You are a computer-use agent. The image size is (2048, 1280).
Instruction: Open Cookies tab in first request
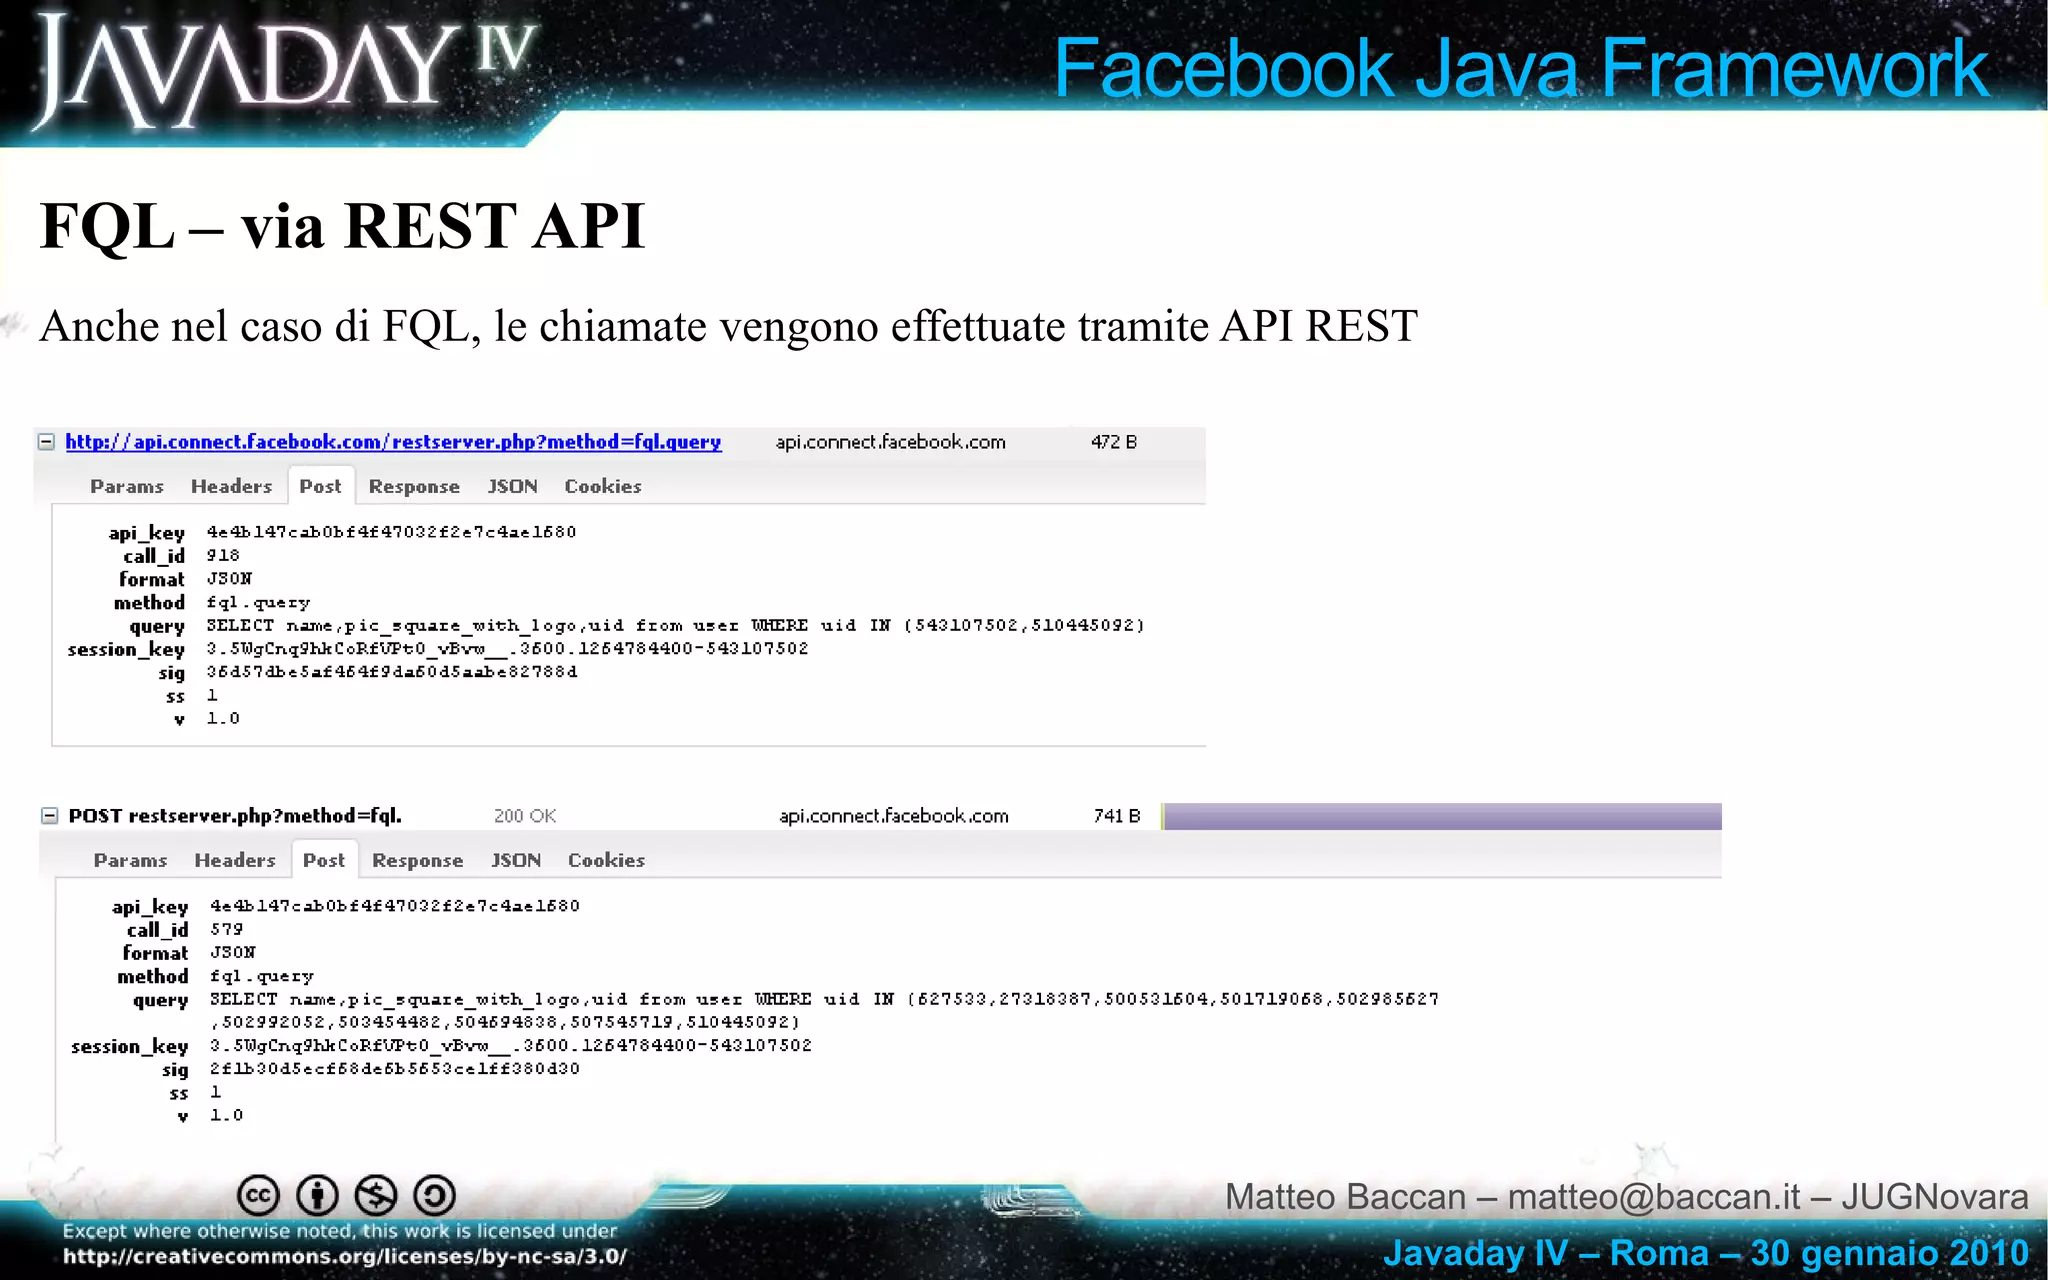tap(603, 486)
